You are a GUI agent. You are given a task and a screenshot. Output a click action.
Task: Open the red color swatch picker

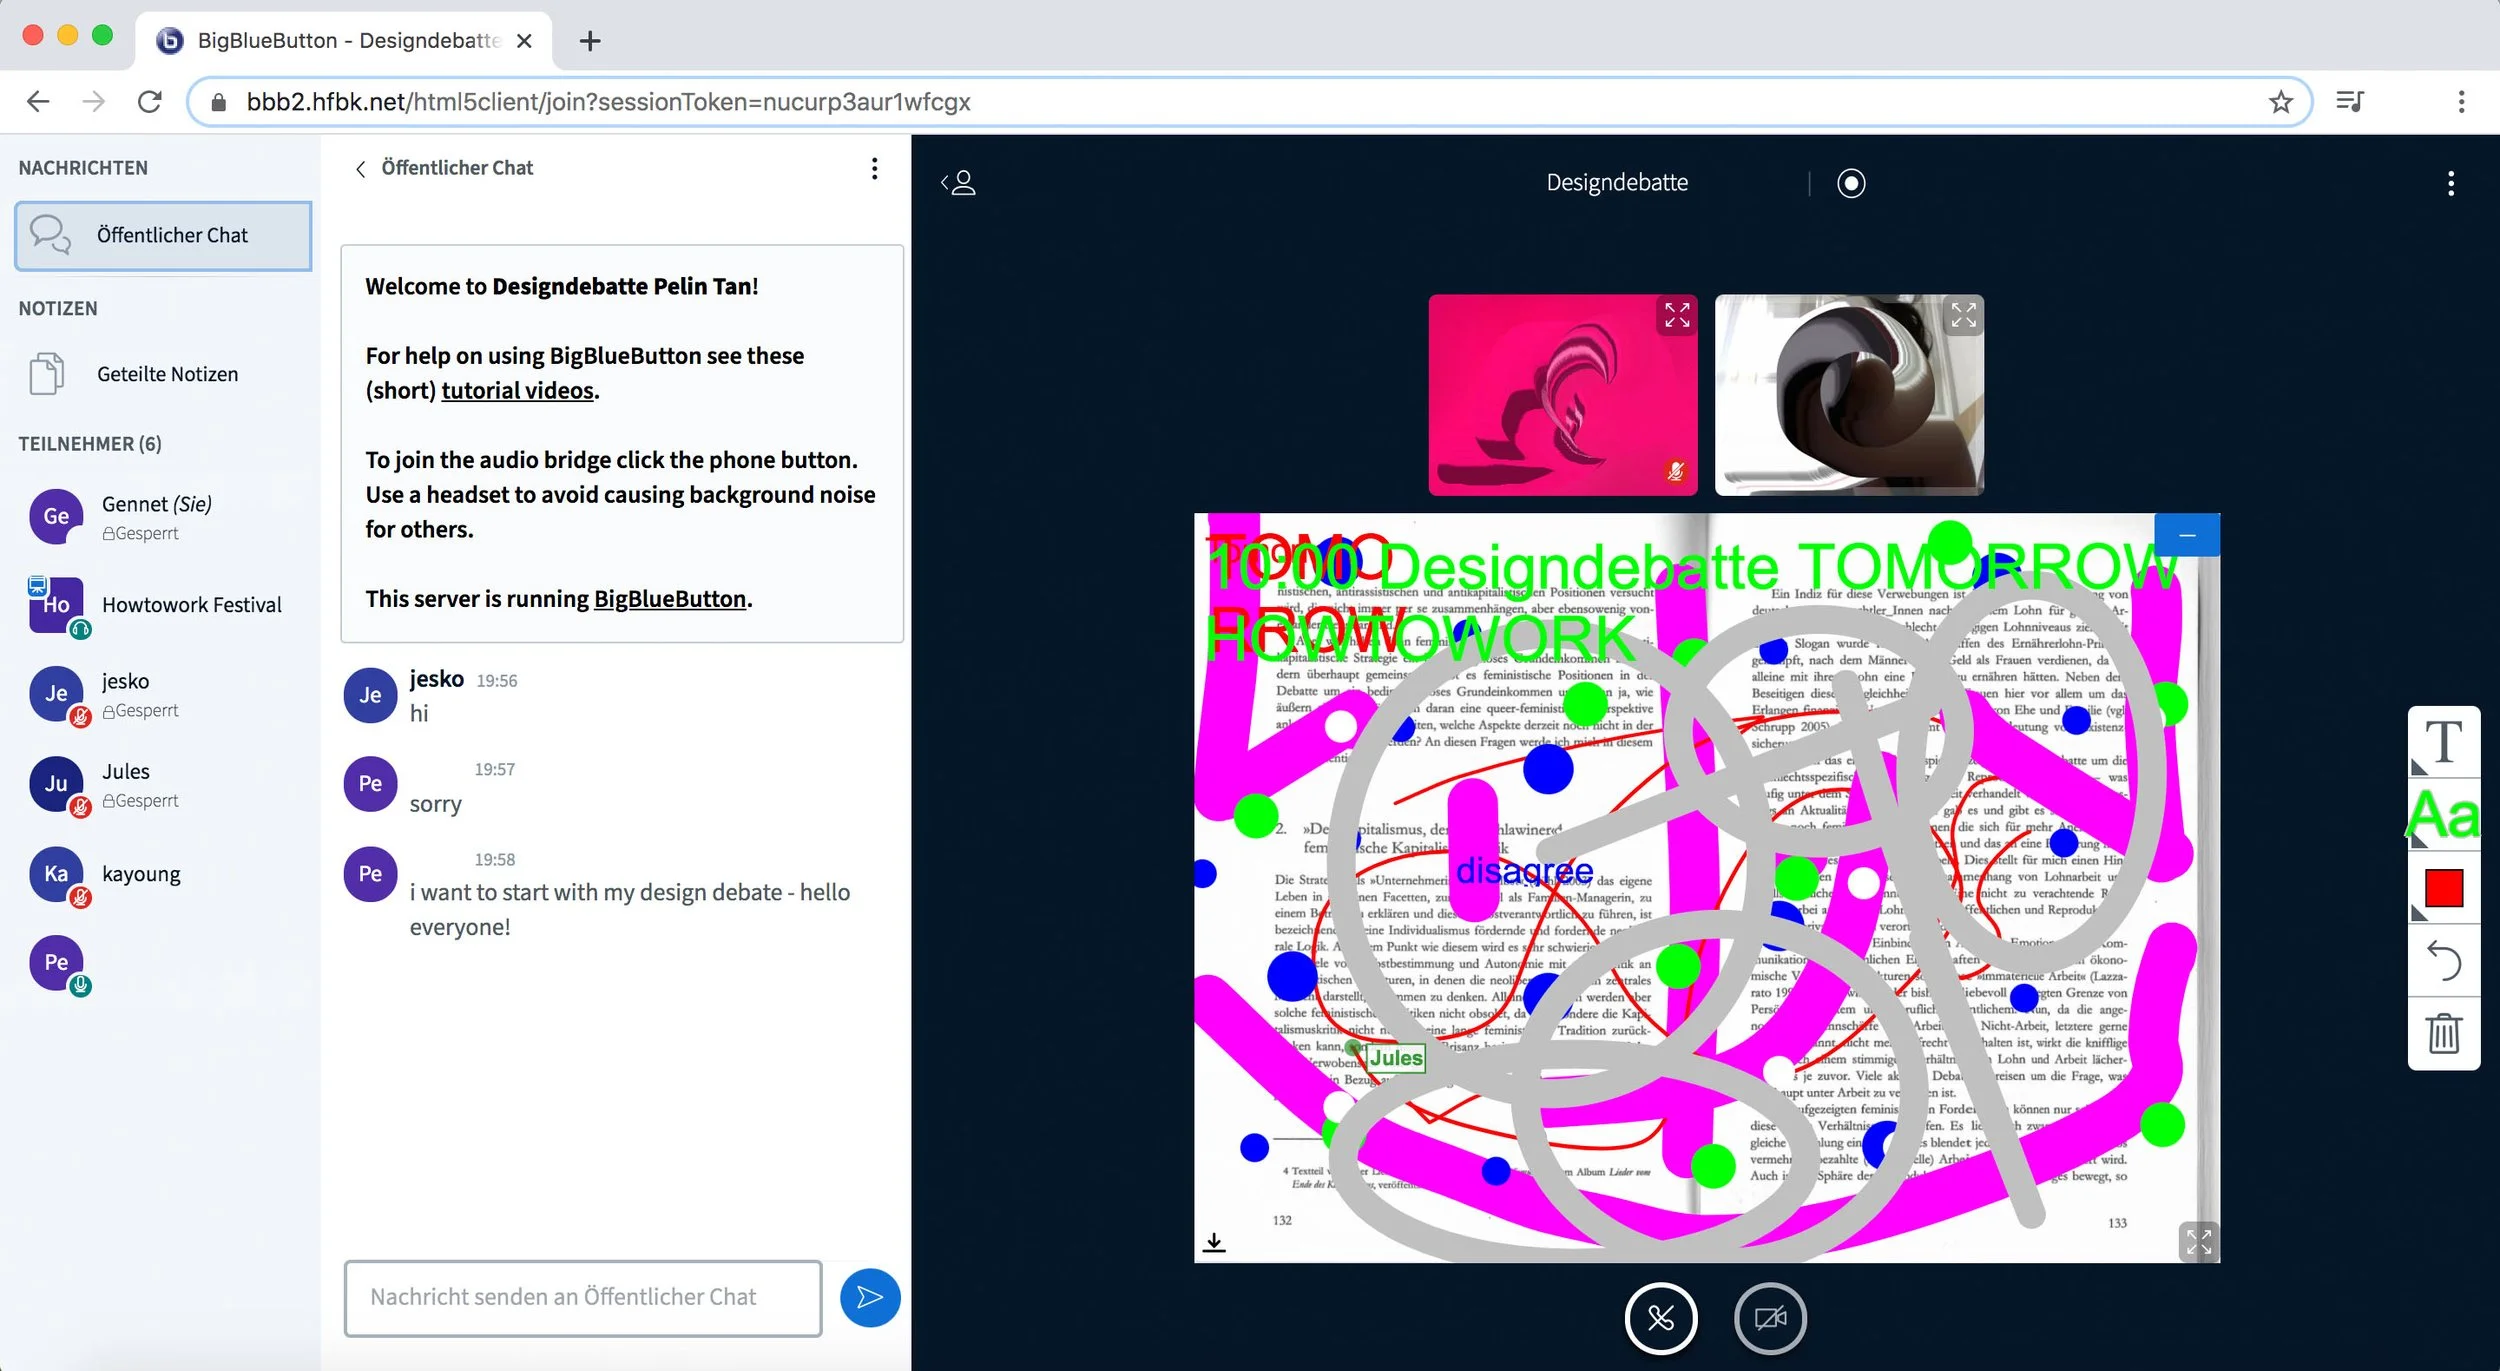(2443, 888)
